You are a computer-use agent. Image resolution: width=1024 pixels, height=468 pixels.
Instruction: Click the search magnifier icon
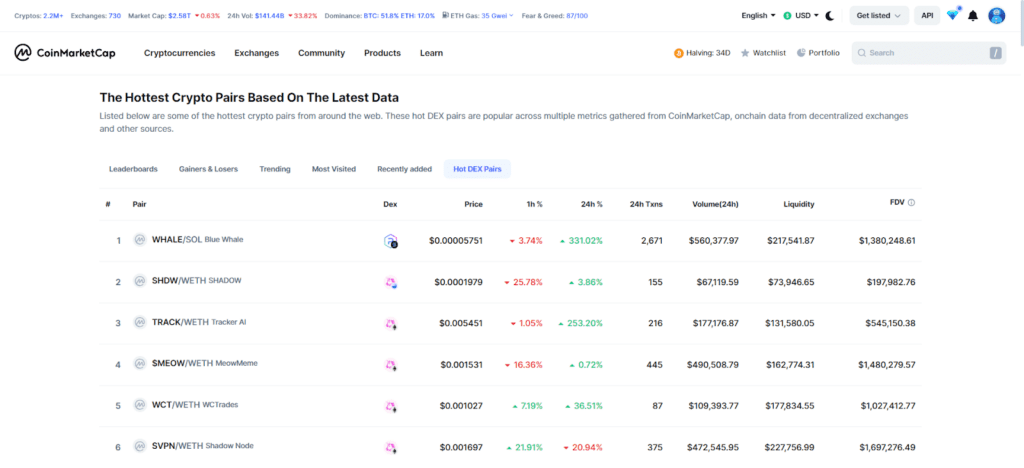tap(862, 53)
